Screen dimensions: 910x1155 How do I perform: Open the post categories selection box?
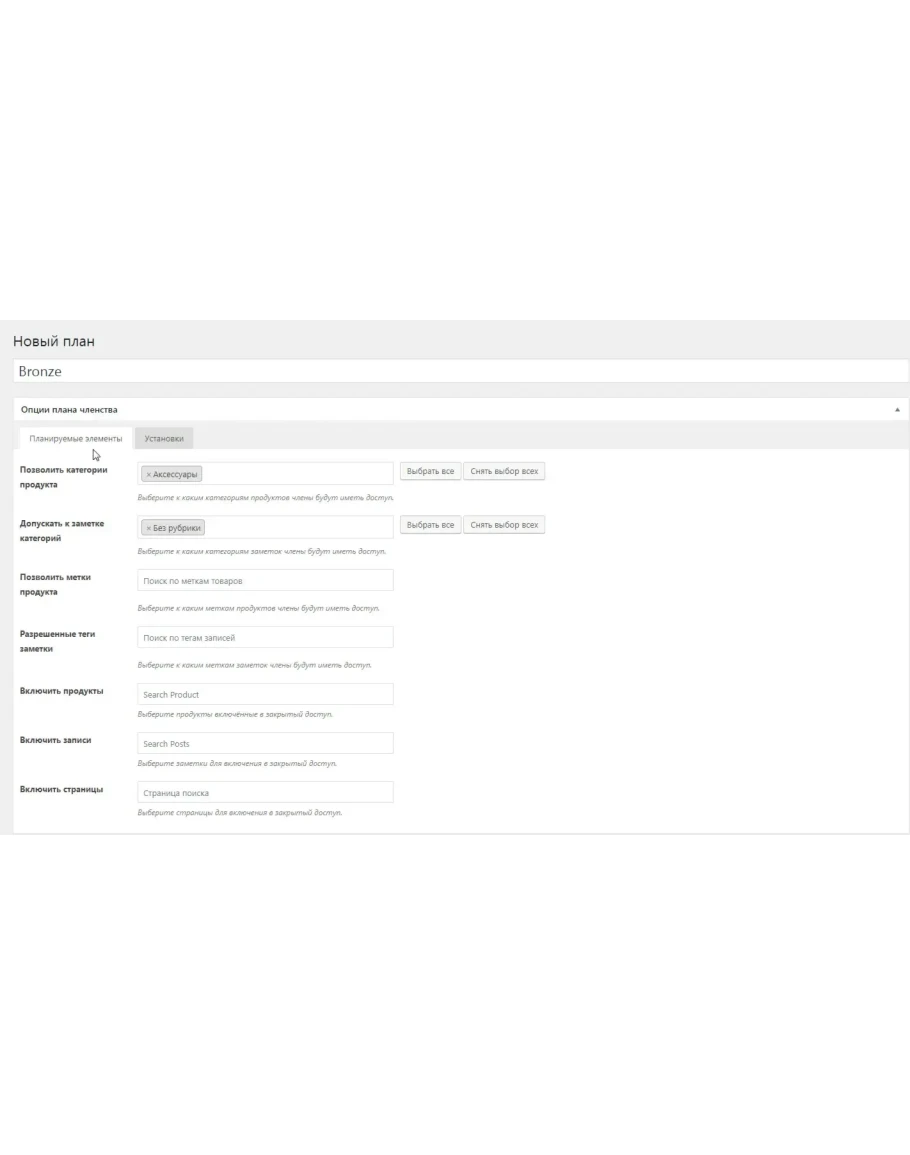coord(300,527)
